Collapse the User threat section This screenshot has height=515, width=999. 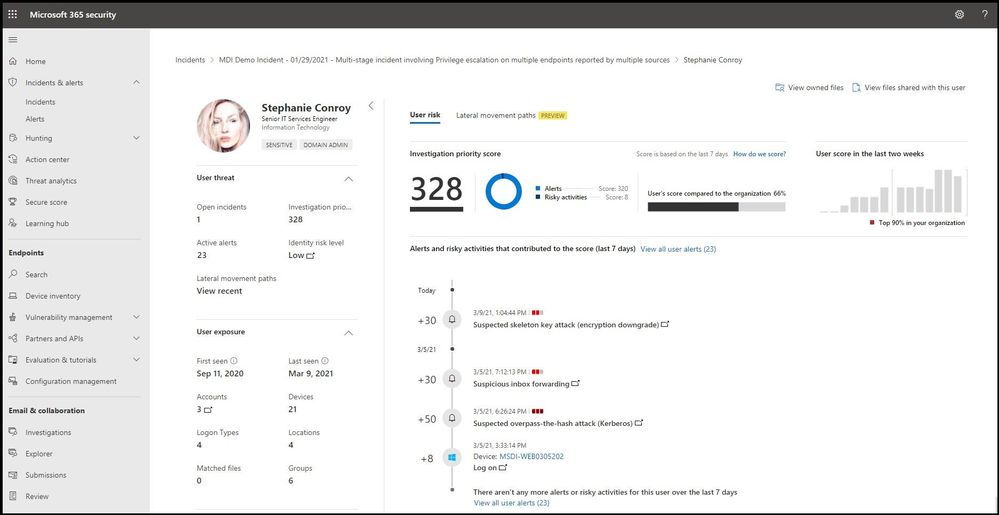(x=349, y=179)
